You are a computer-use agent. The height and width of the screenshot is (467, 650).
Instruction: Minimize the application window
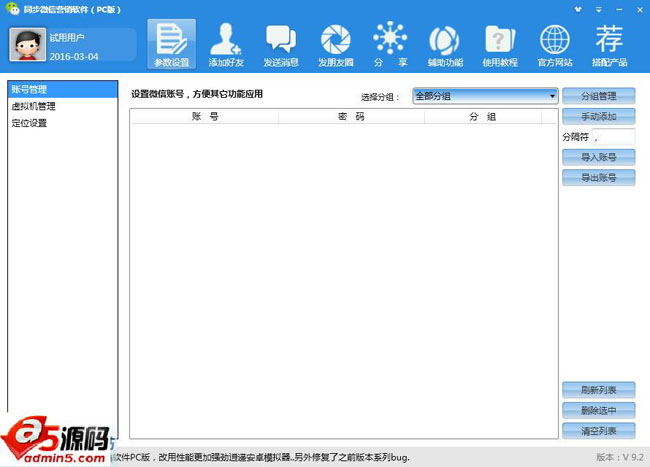[619, 9]
